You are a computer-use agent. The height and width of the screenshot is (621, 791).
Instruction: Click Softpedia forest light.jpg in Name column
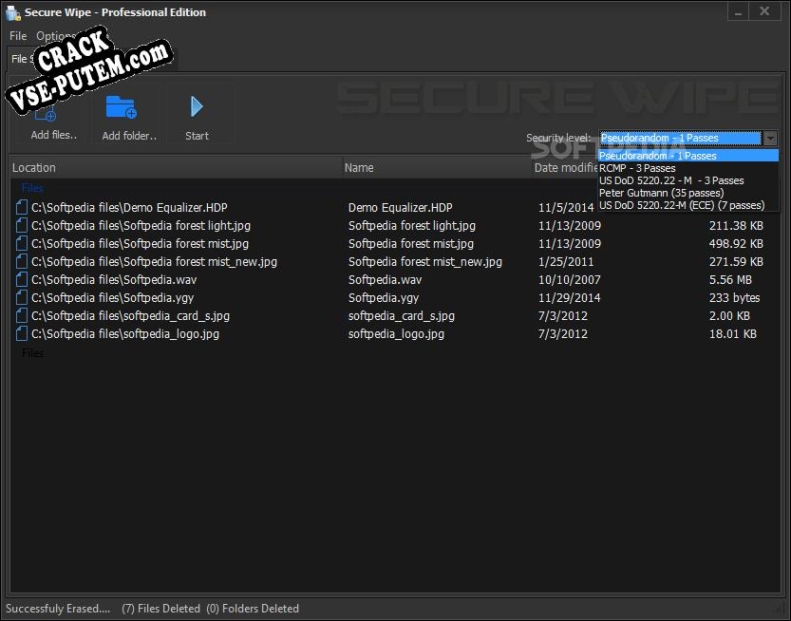[412, 225]
